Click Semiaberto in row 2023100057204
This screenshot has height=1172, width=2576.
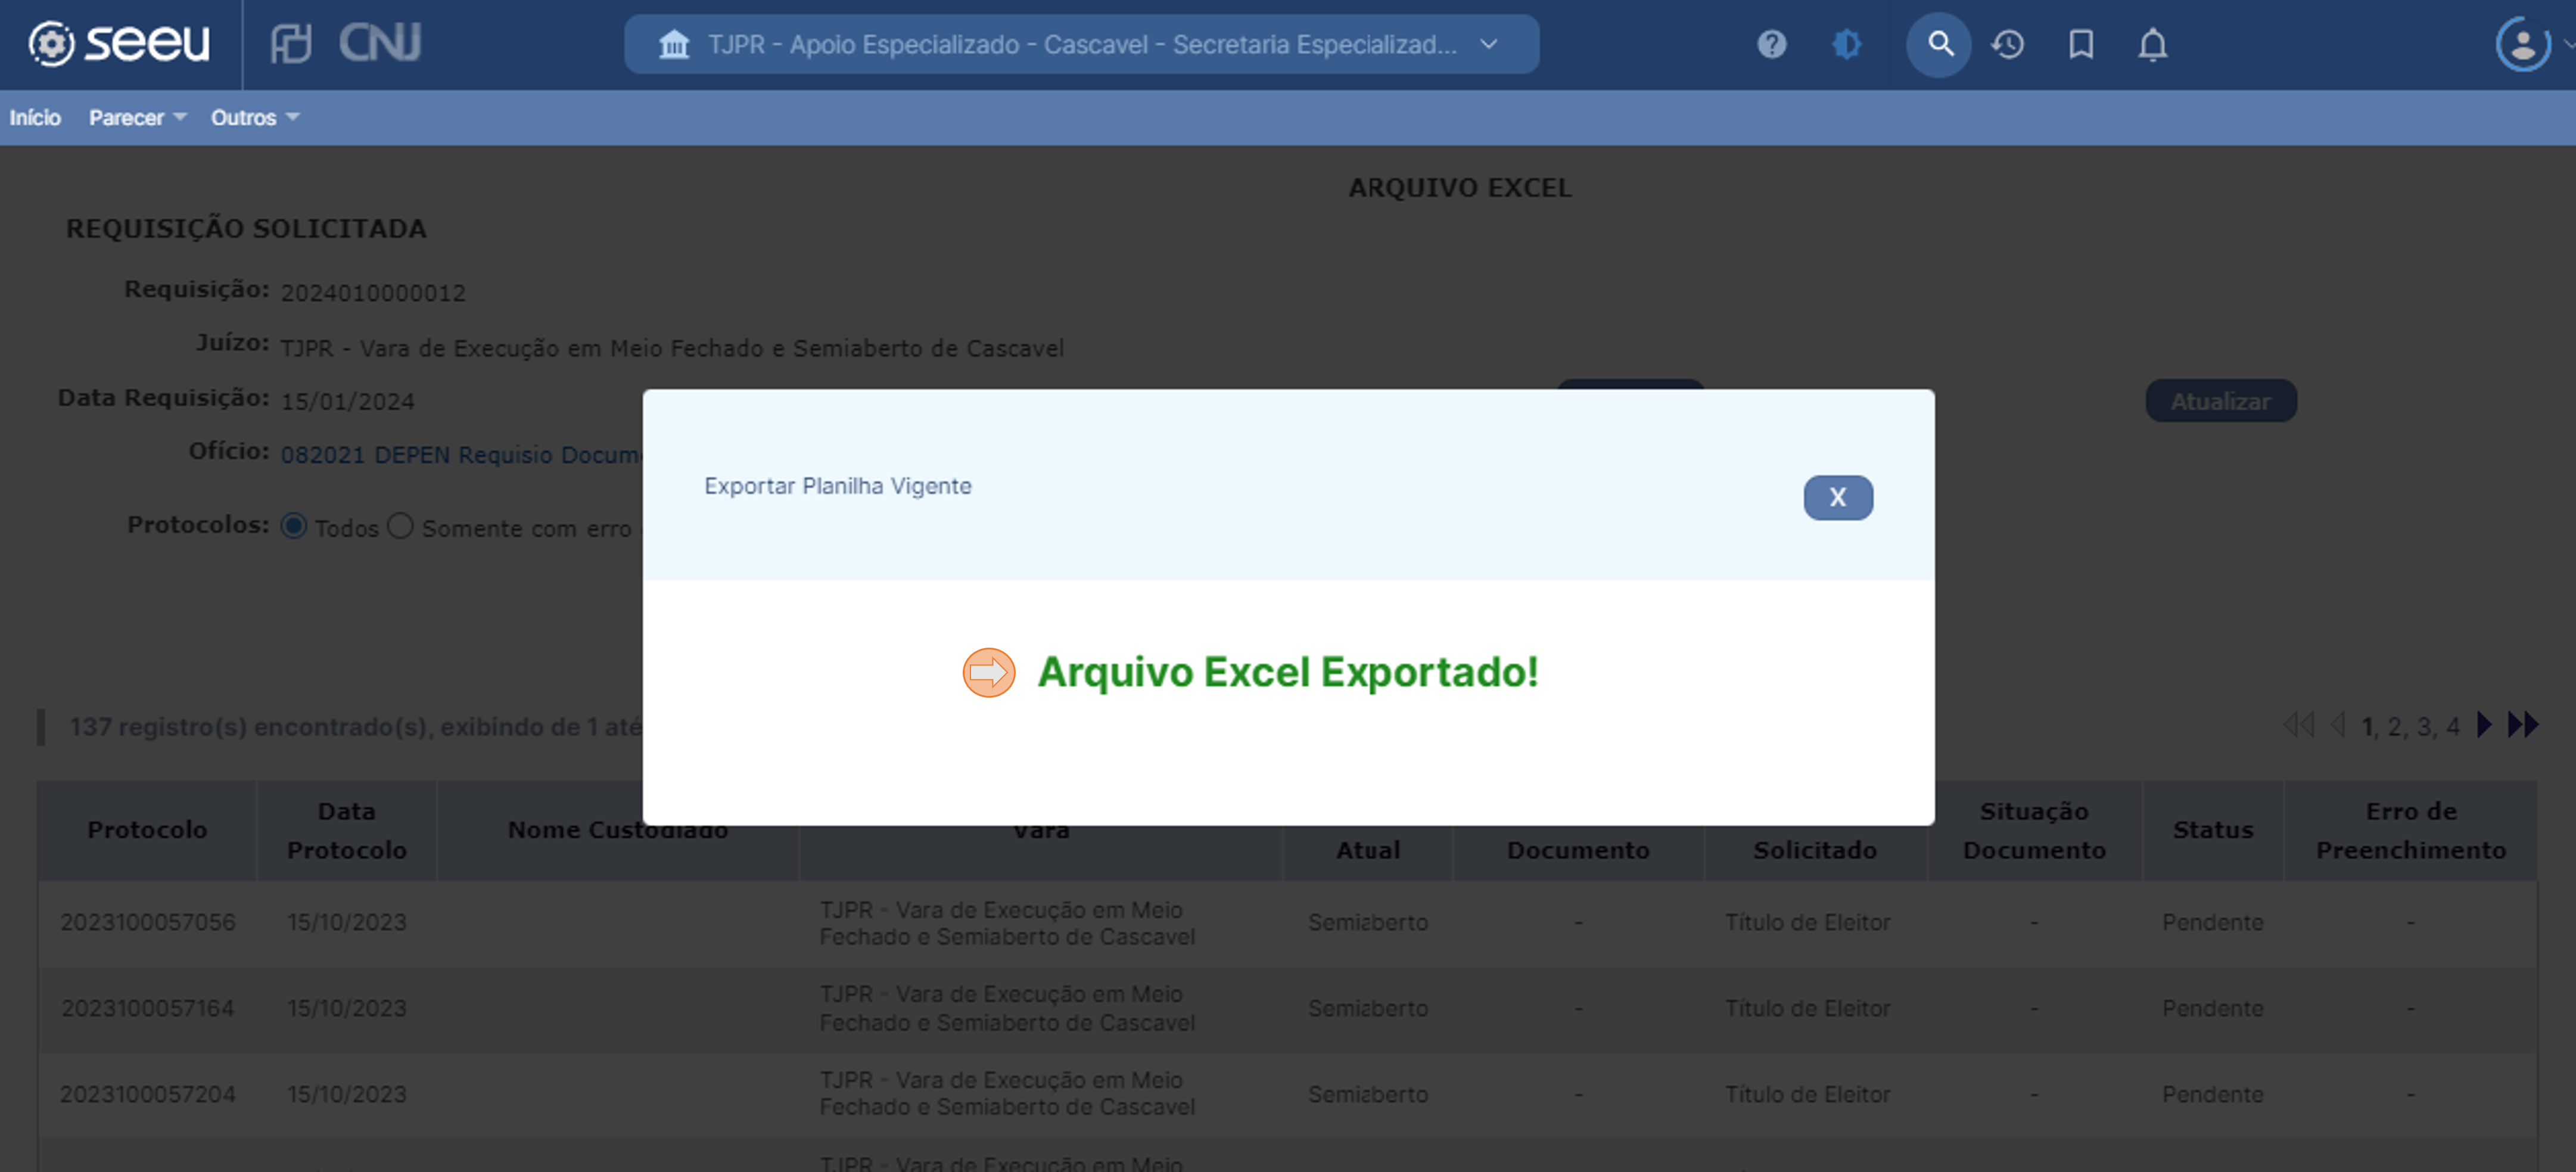click(1367, 1094)
